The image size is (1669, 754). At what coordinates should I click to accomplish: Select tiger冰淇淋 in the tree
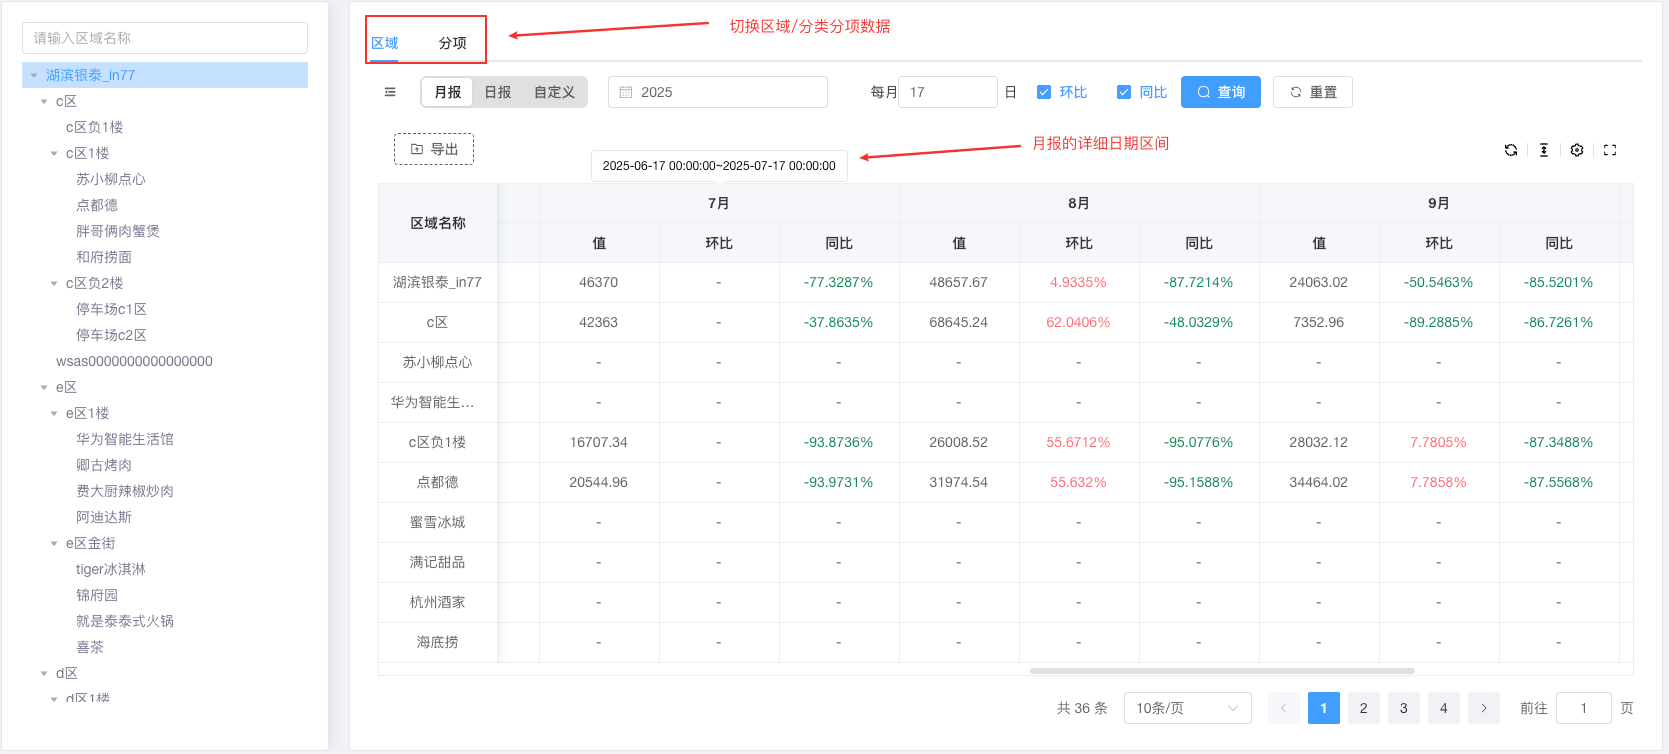click(x=111, y=569)
